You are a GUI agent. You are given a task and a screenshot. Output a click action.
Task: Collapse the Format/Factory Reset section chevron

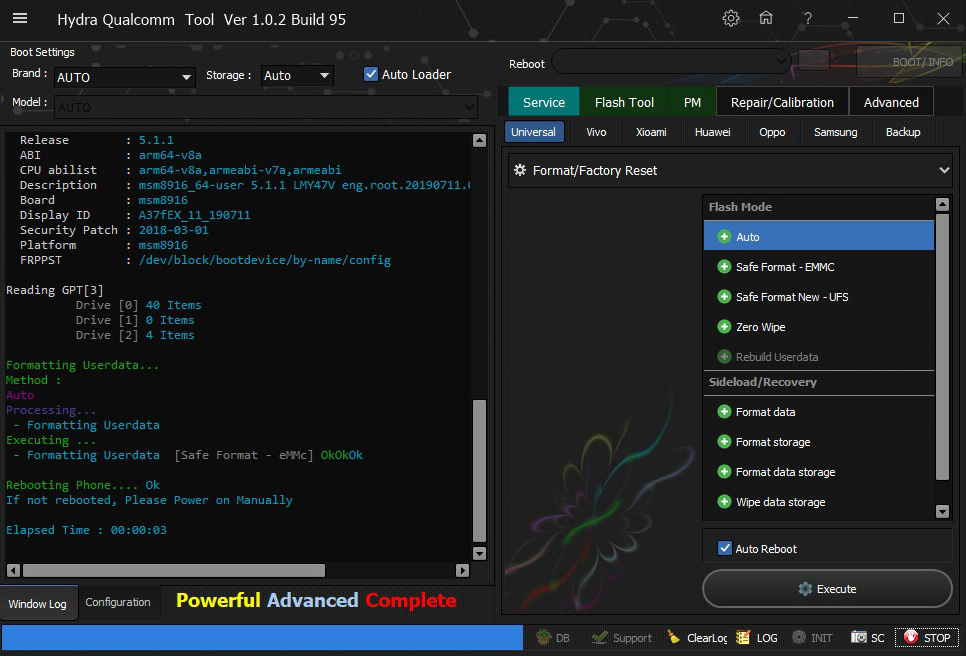(x=944, y=170)
